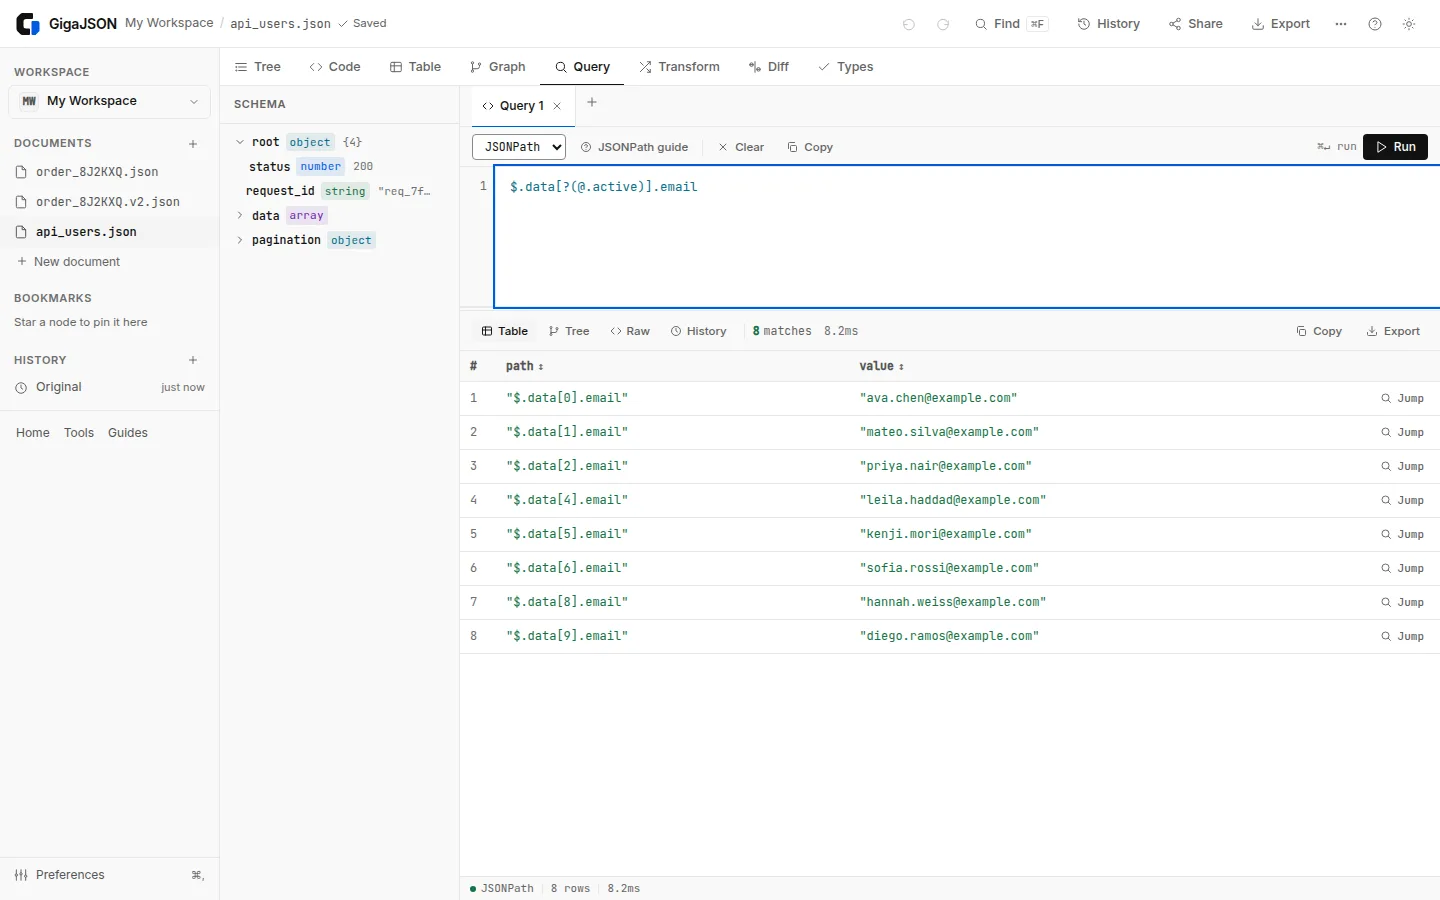Viewport: 1440px width, 900px height.
Task: Open order_8J2KXQ.json document
Action: coord(110,172)
